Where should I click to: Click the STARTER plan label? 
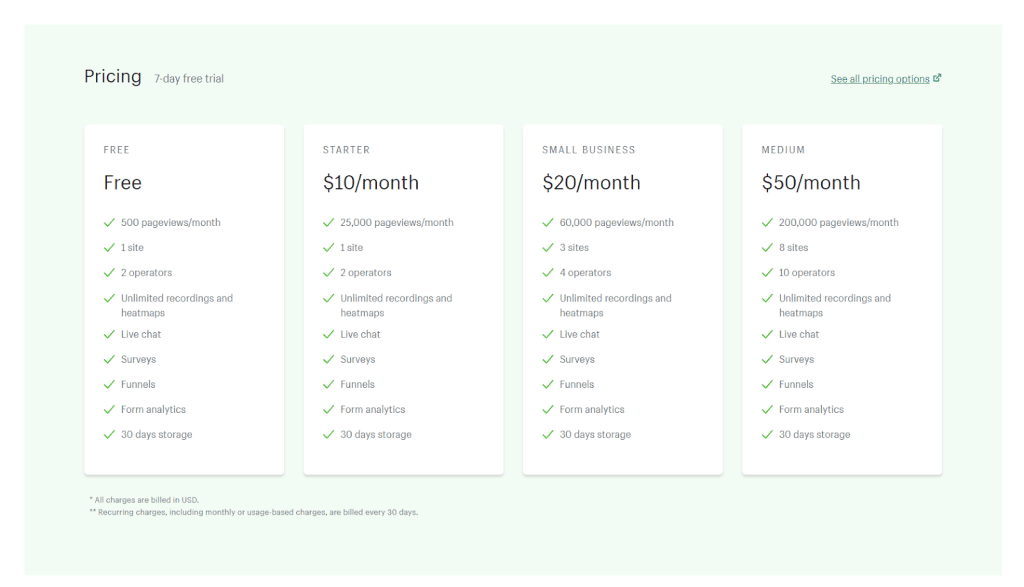pos(346,150)
